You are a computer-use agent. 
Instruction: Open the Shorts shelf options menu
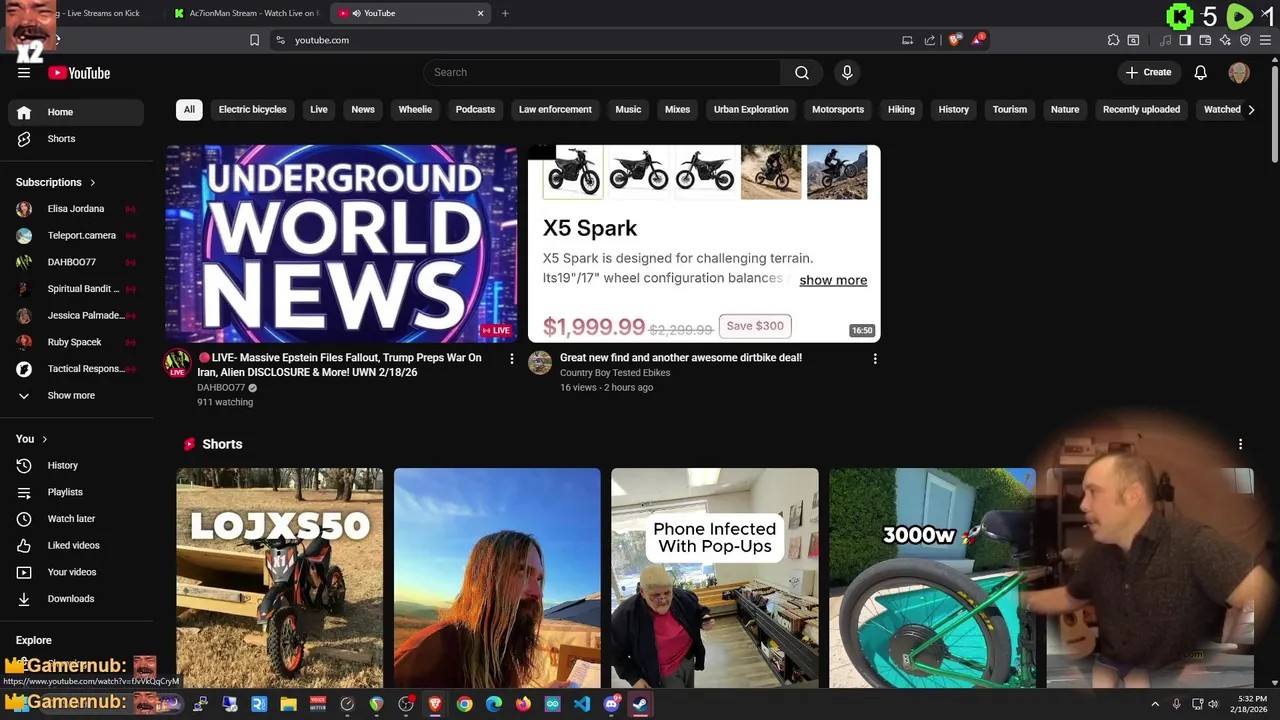click(1241, 444)
